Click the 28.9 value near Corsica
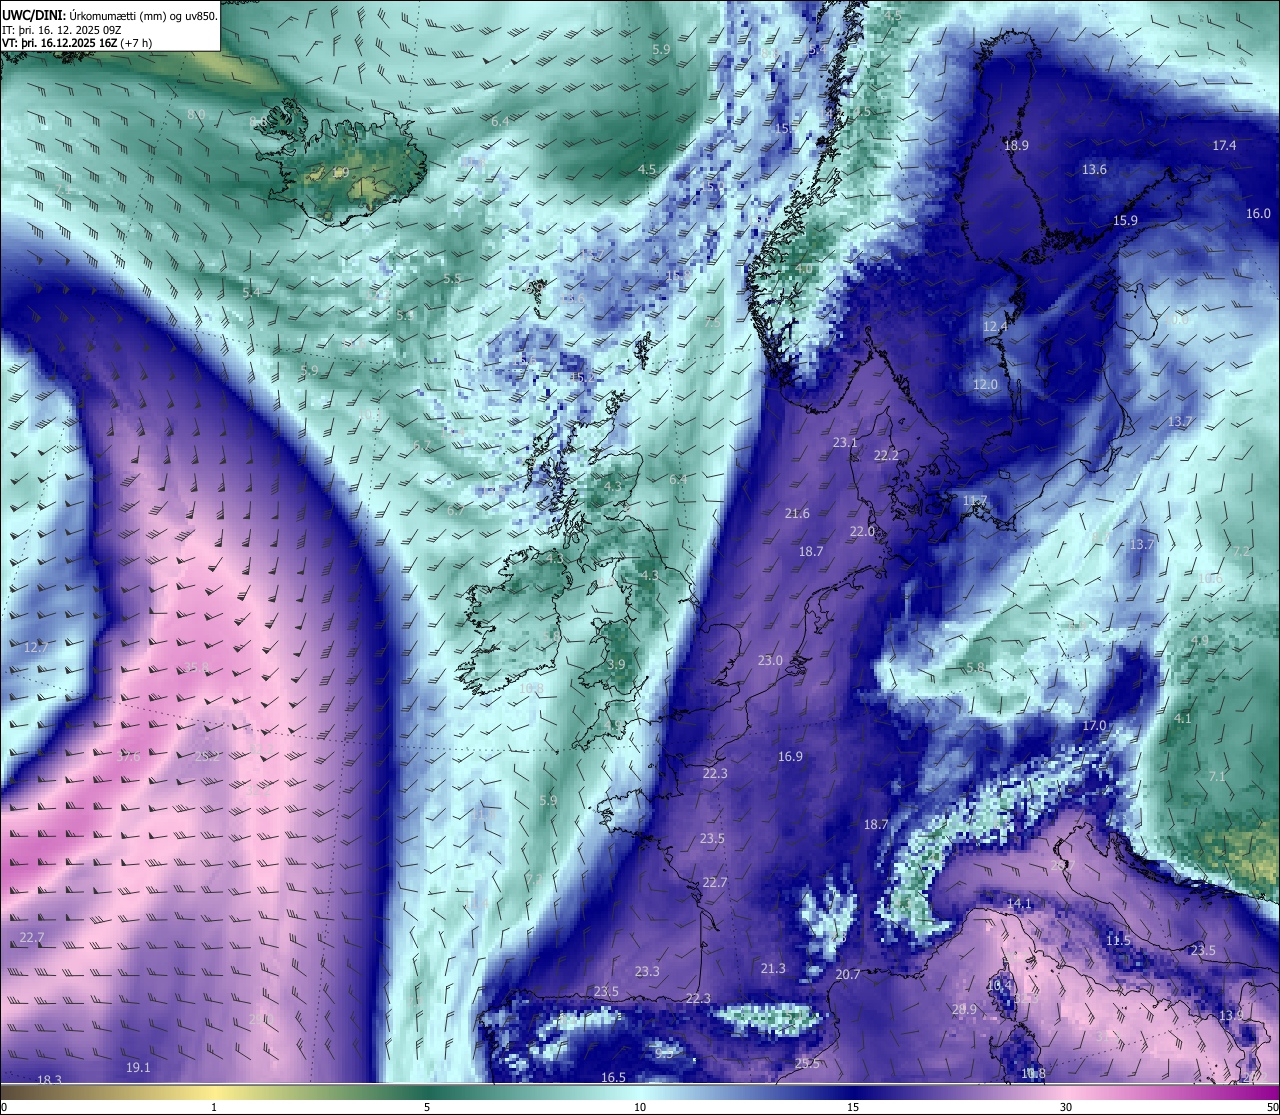This screenshot has height=1115, width=1280. (x=964, y=1009)
